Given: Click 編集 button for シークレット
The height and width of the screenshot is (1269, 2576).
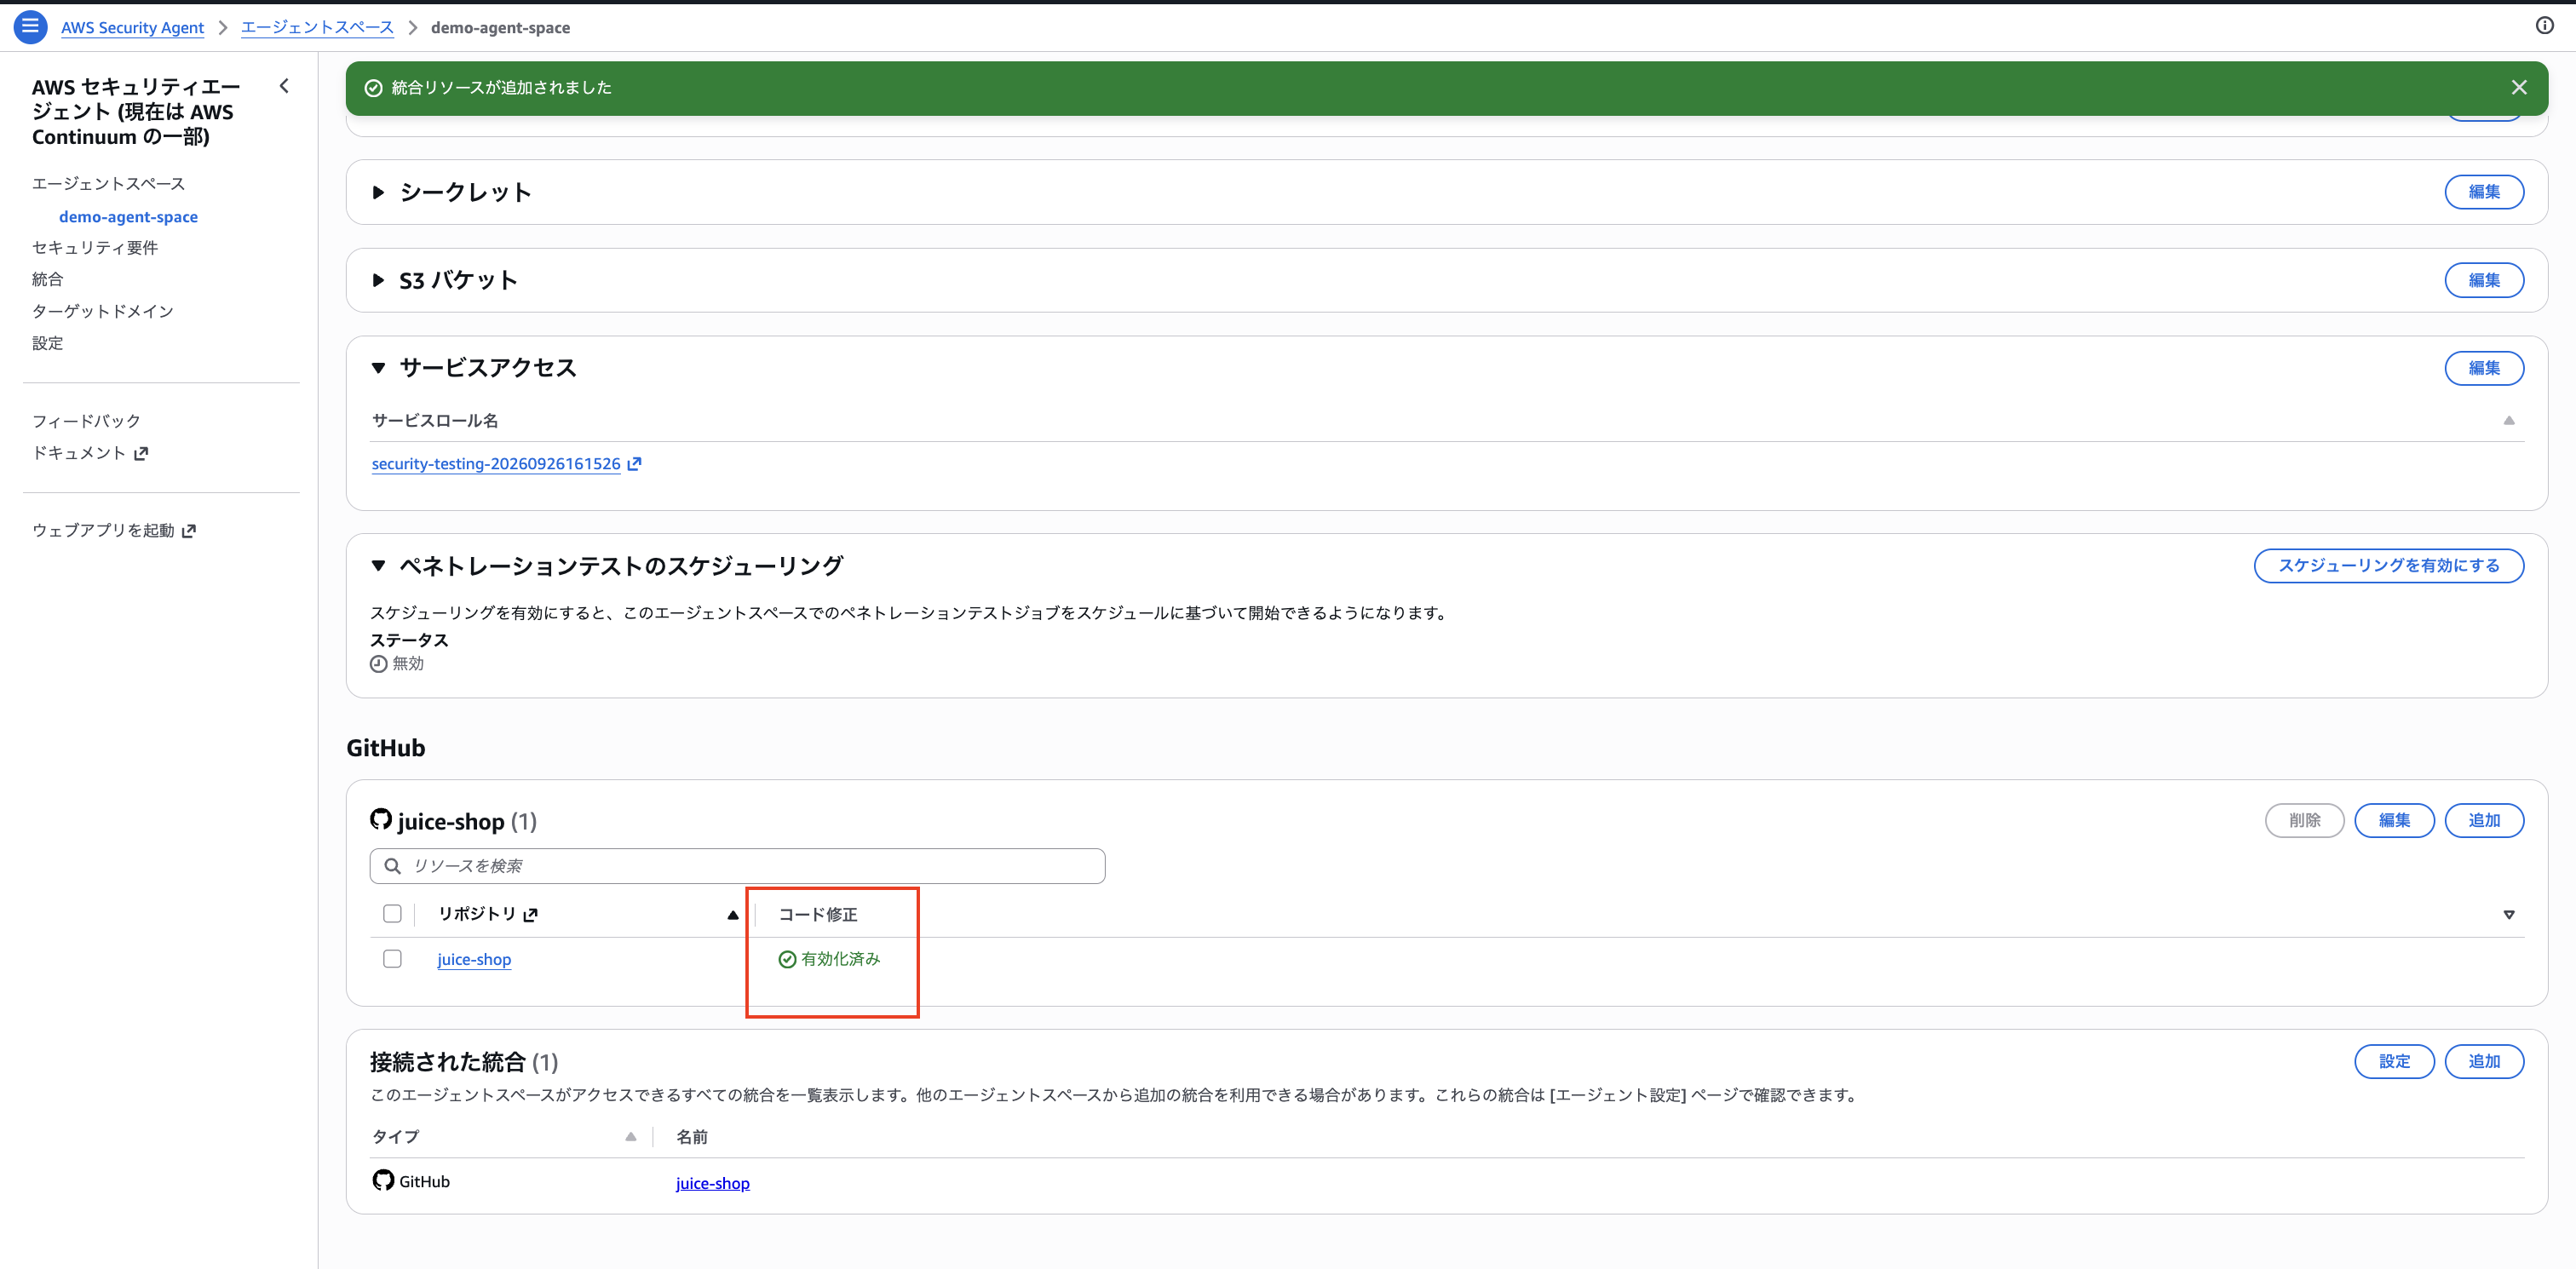Looking at the screenshot, I should coord(2484,192).
